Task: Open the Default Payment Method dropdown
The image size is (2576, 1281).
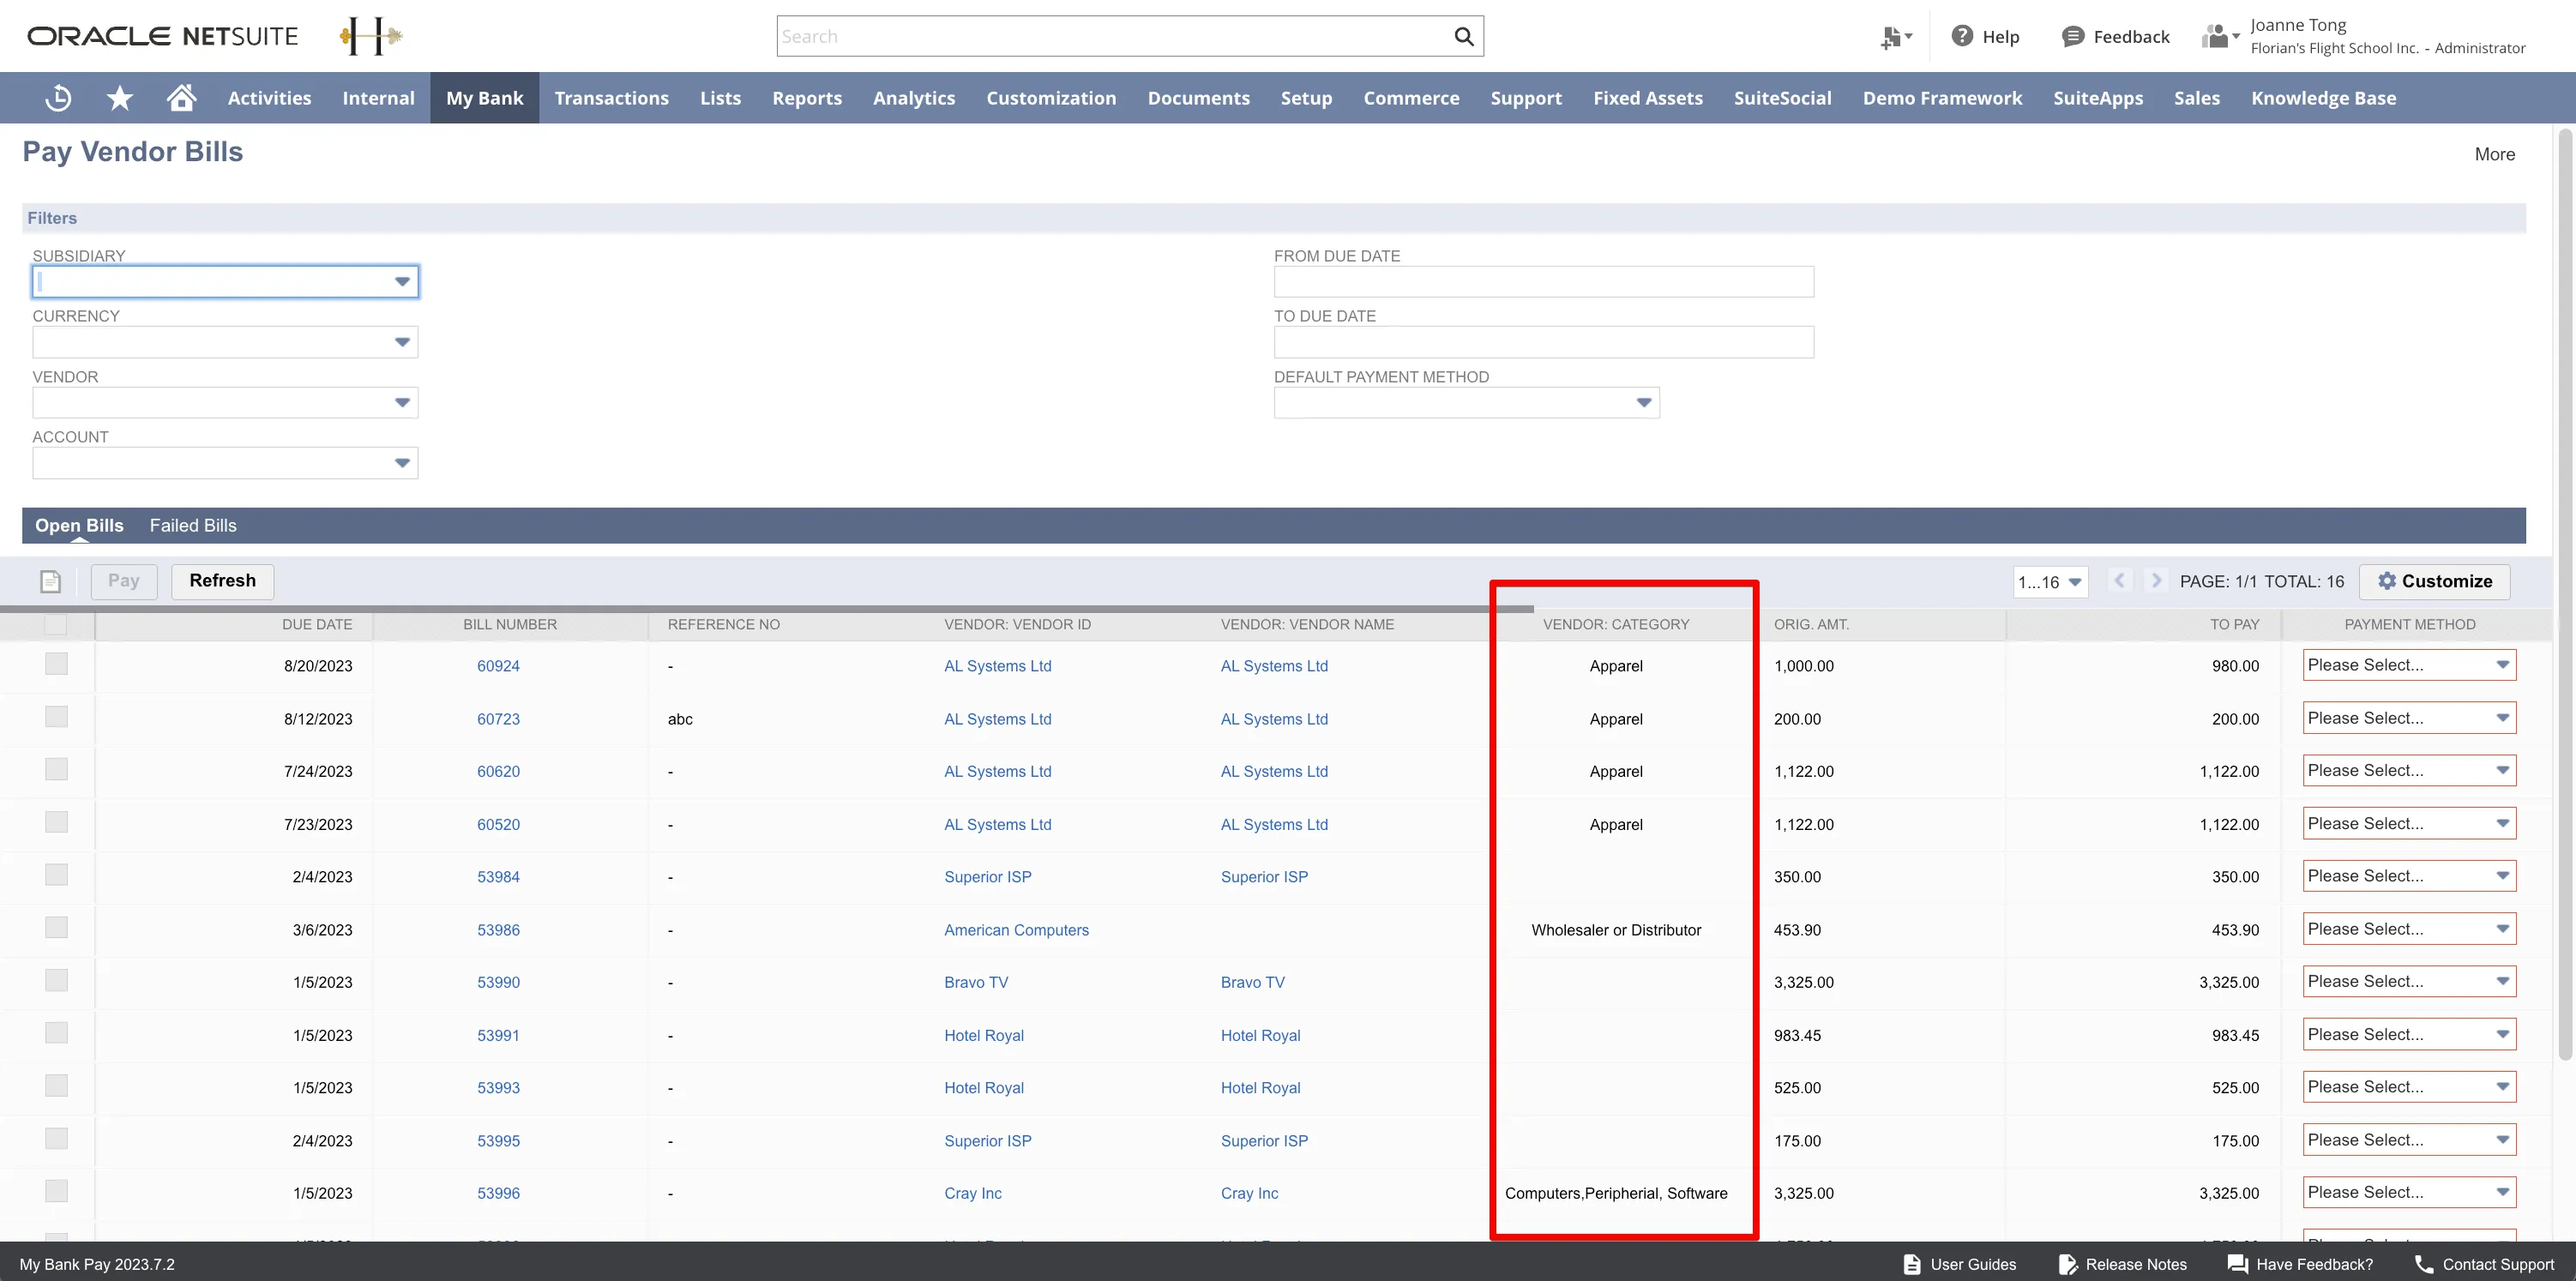Action: pos(1466,403)
